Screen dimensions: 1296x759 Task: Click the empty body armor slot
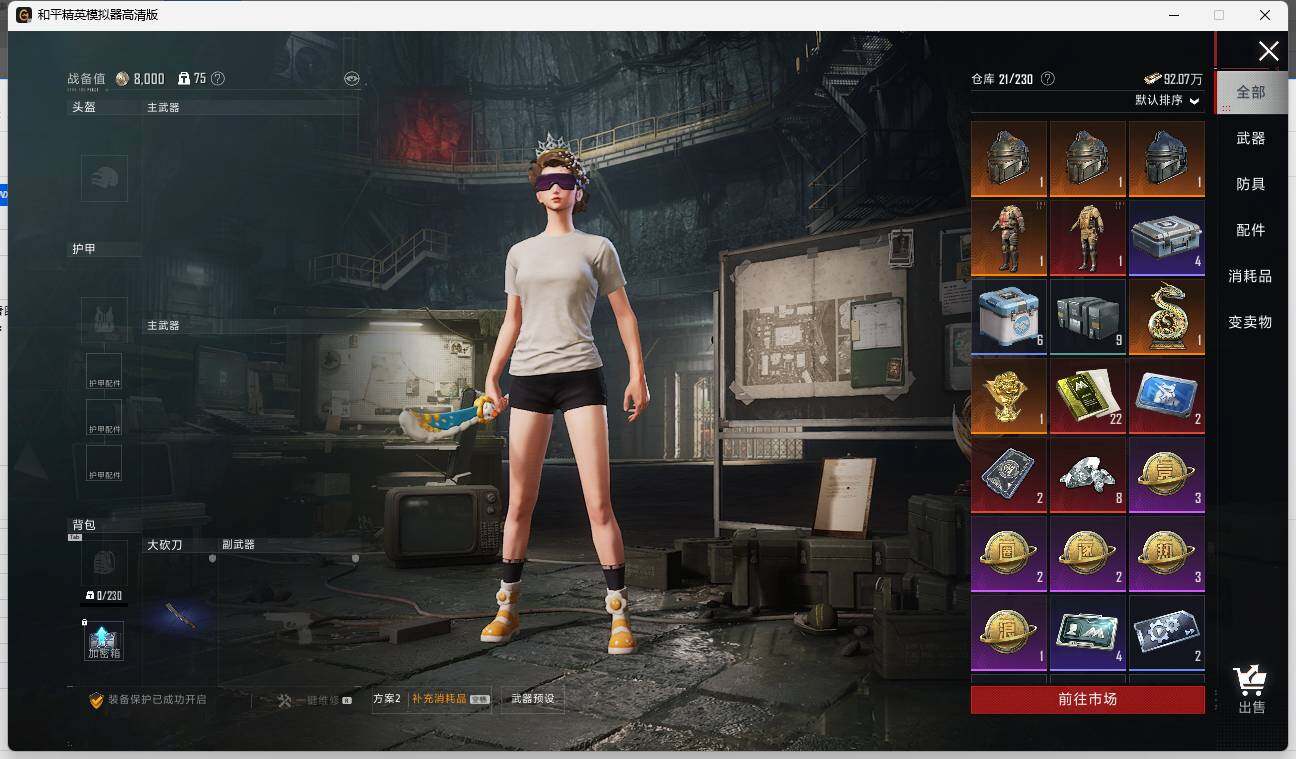pyautogui.click(x=104, y=320)
